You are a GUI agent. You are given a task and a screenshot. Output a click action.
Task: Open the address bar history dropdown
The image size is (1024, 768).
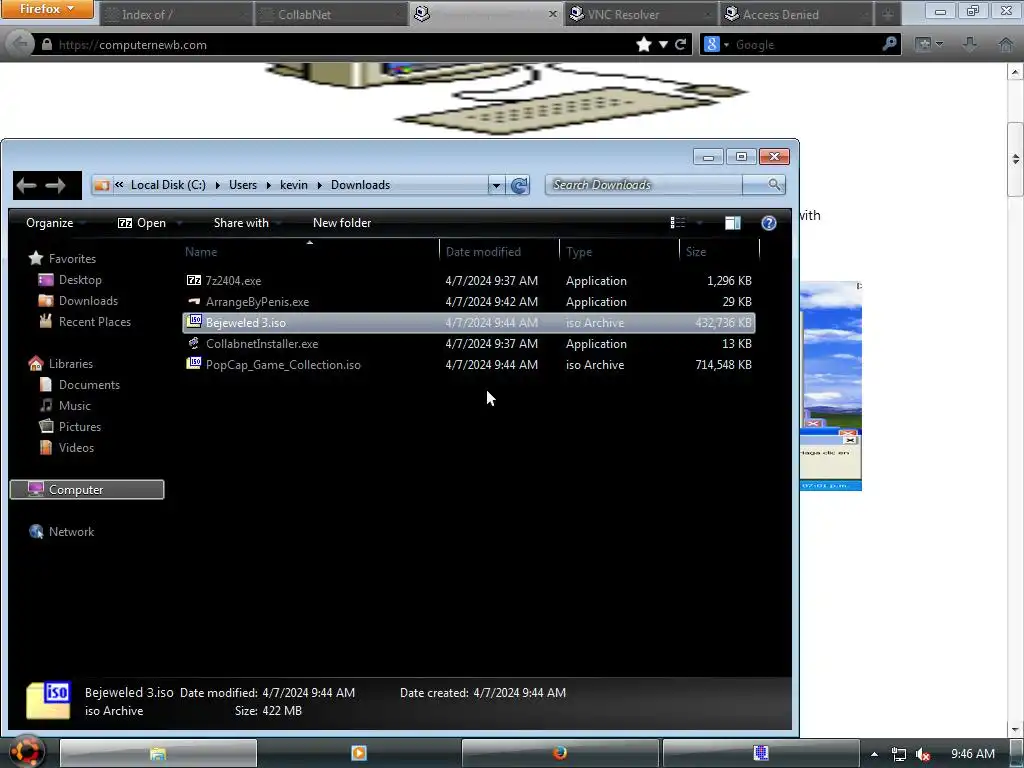pyautogui.click(x=496, y=185)
